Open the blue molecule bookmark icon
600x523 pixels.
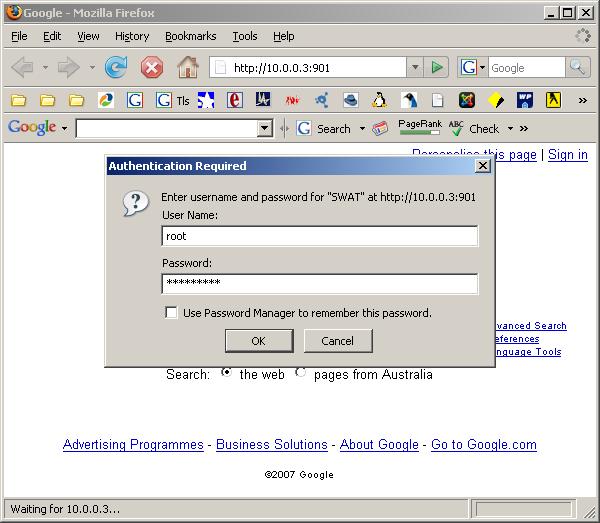tap(321, 100)
